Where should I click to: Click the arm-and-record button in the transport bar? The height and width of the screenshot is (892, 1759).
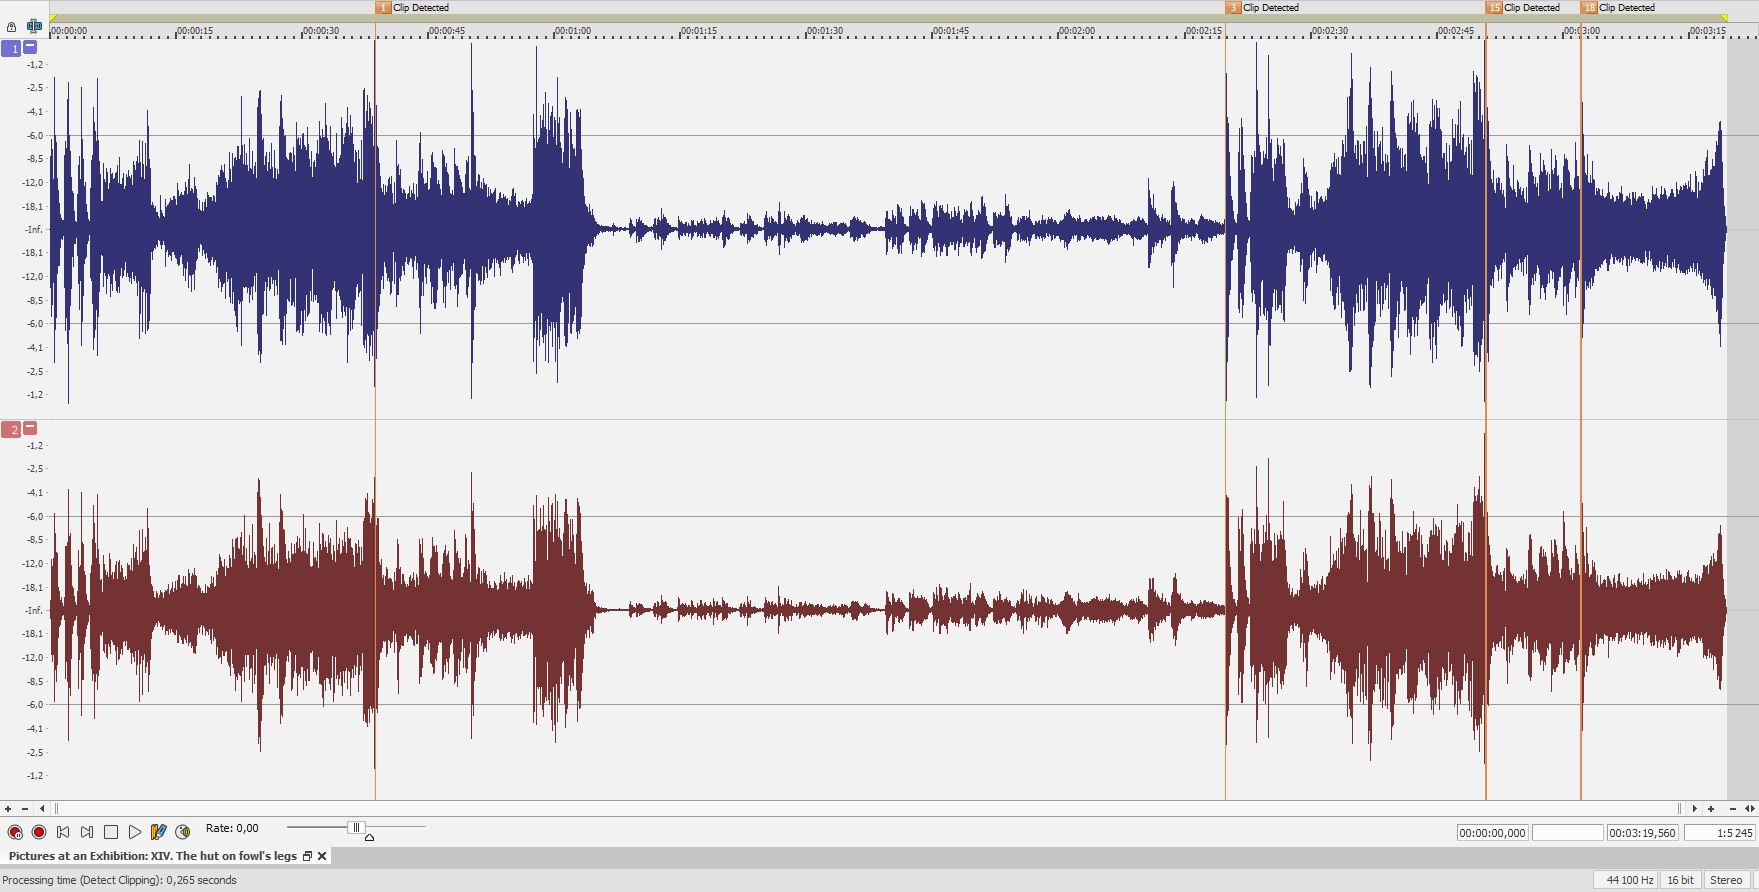pyautogui.click(x=15, y=832)
